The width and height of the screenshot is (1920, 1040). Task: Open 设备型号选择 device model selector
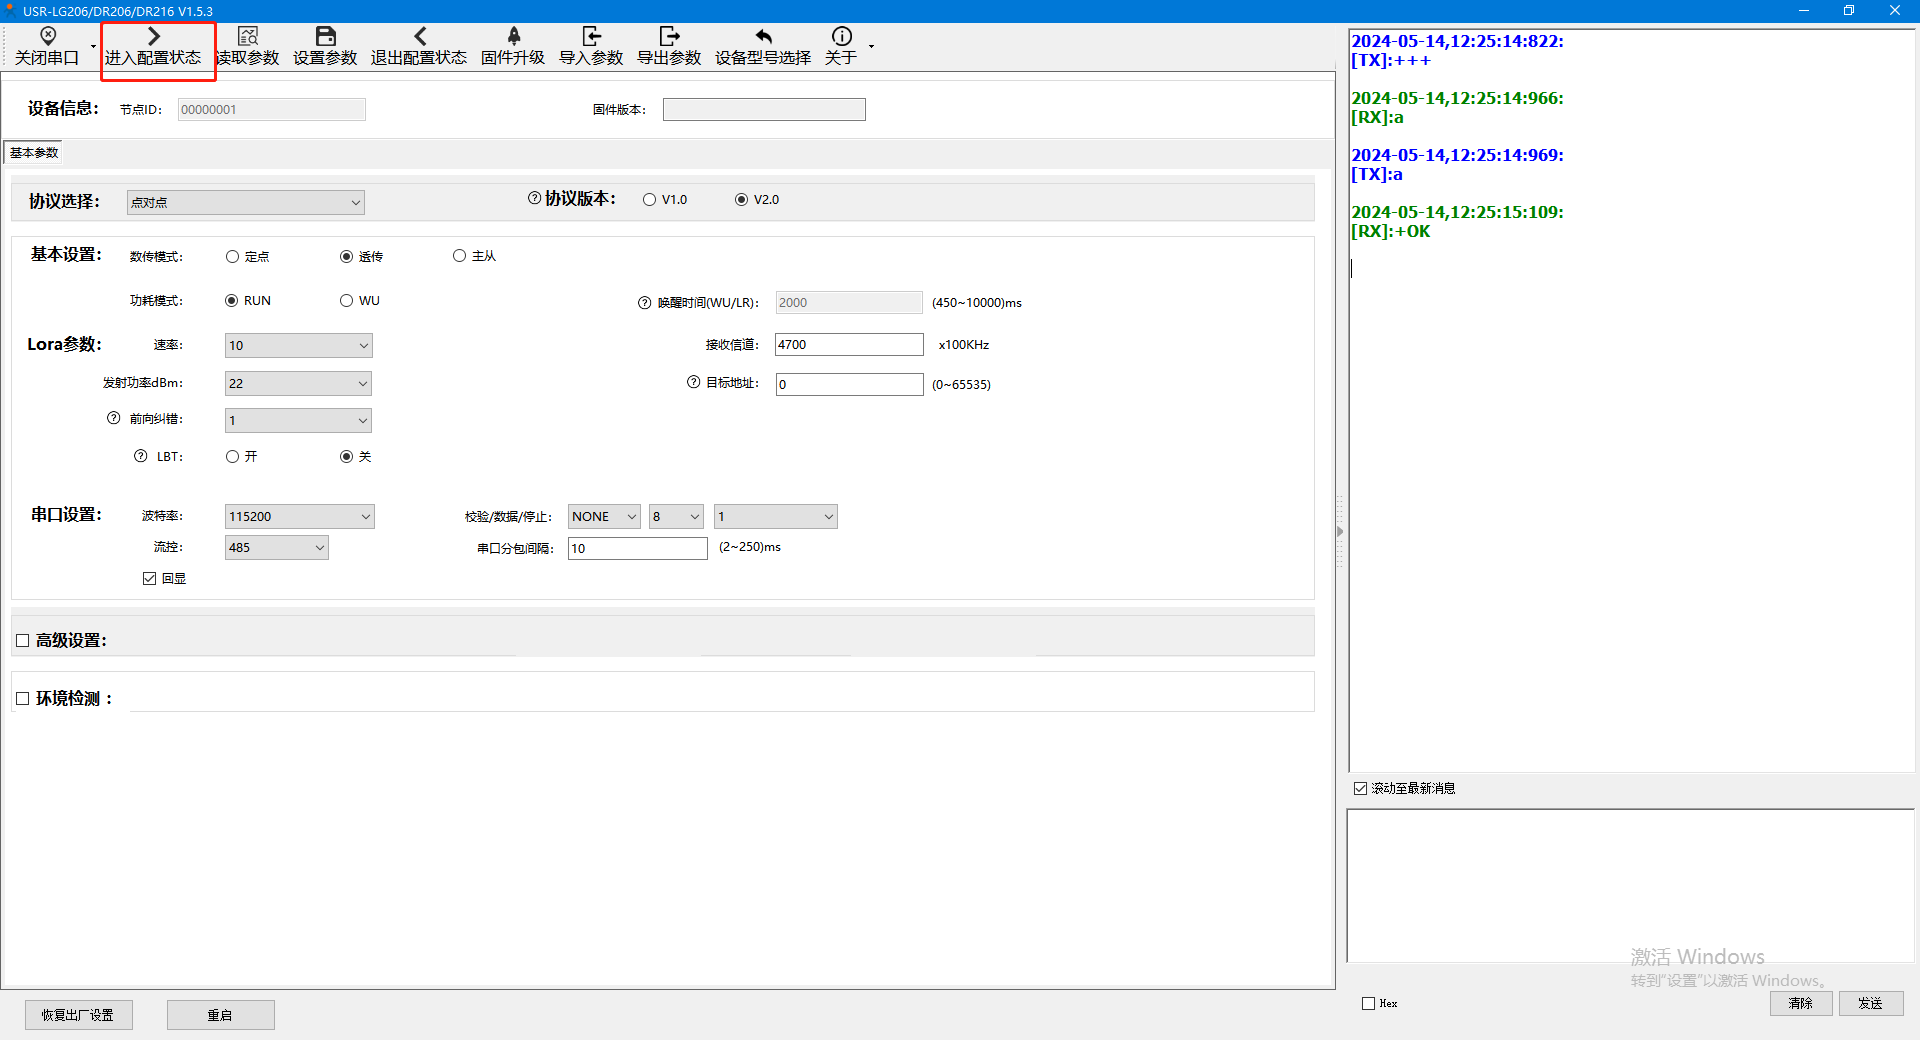(x=763, y=47)
